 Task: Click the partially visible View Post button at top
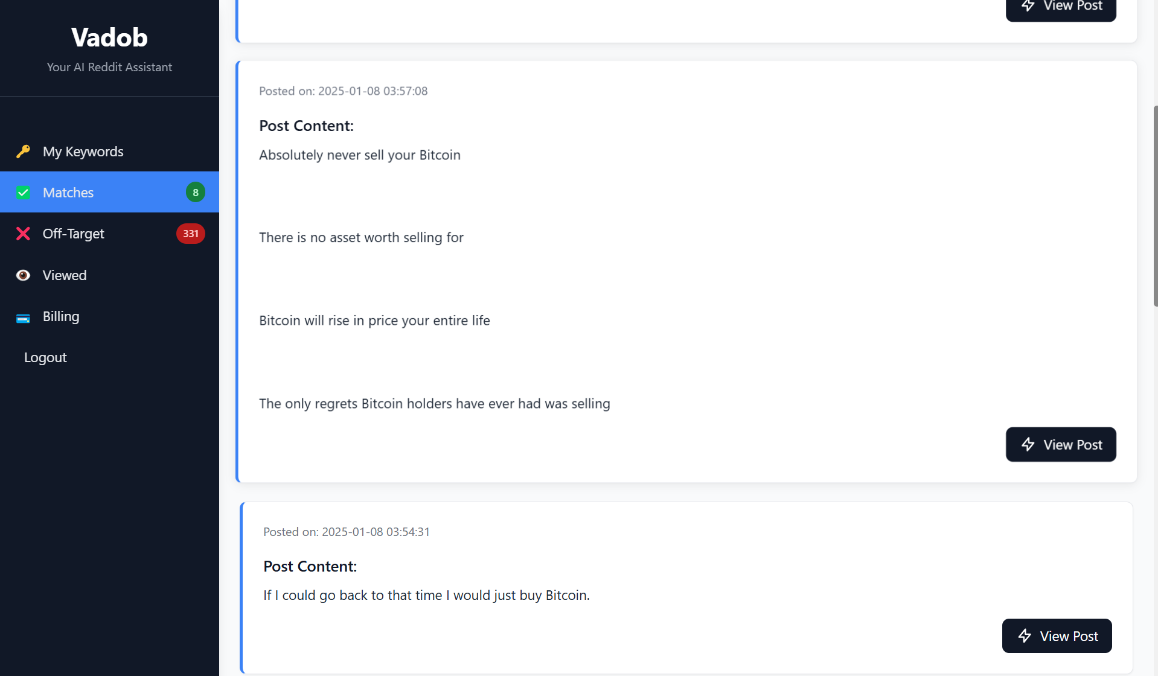1061,9
